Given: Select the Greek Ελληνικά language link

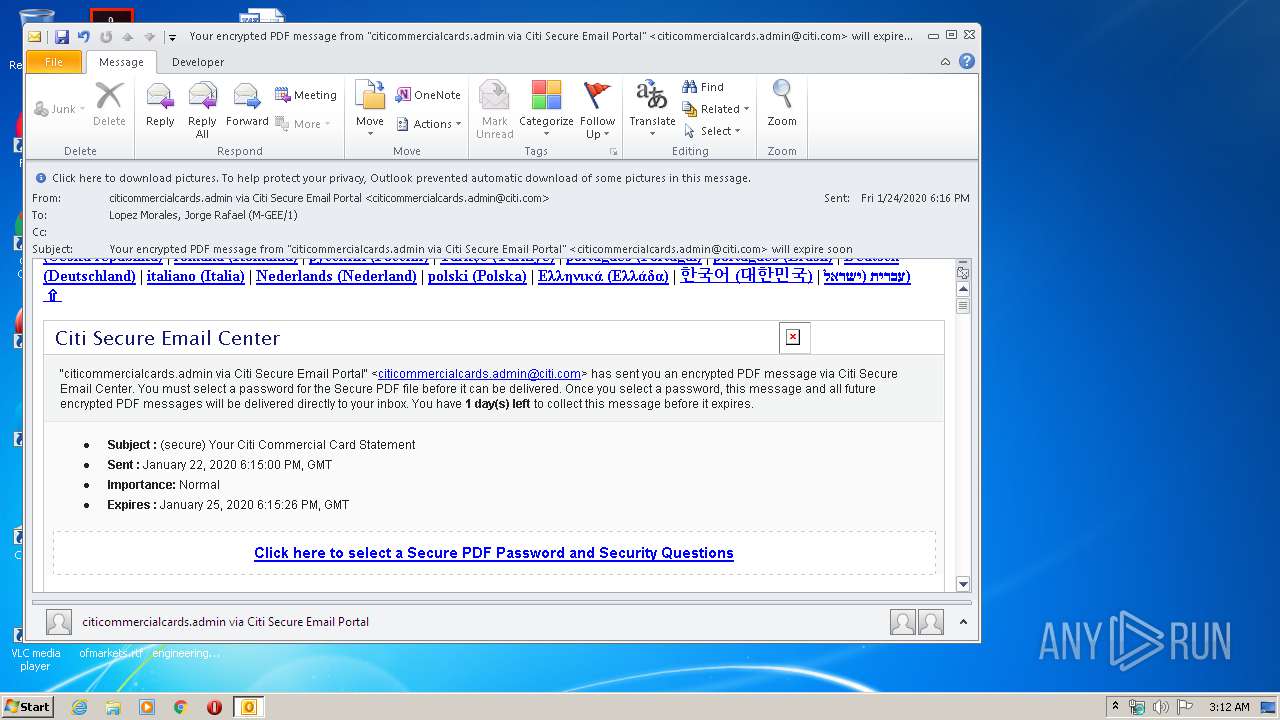Looking at the screenshot, I should click(x=603, y=276).
